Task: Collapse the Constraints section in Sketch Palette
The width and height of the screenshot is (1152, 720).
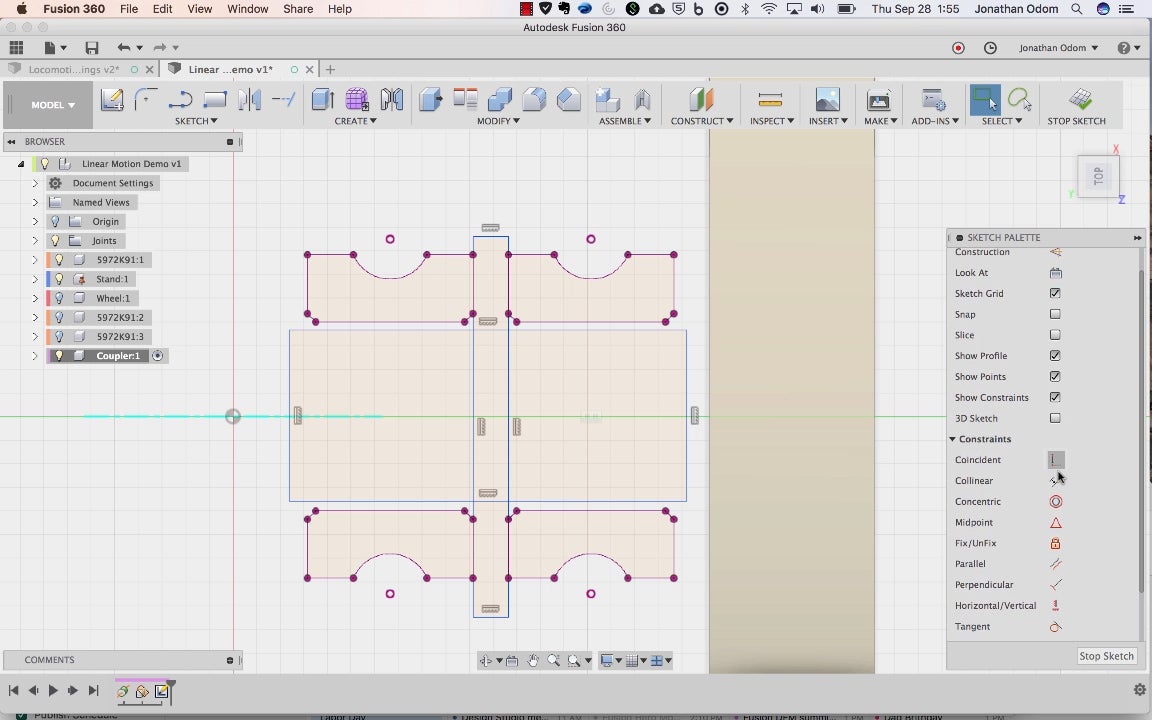Action: click(953, 439)
